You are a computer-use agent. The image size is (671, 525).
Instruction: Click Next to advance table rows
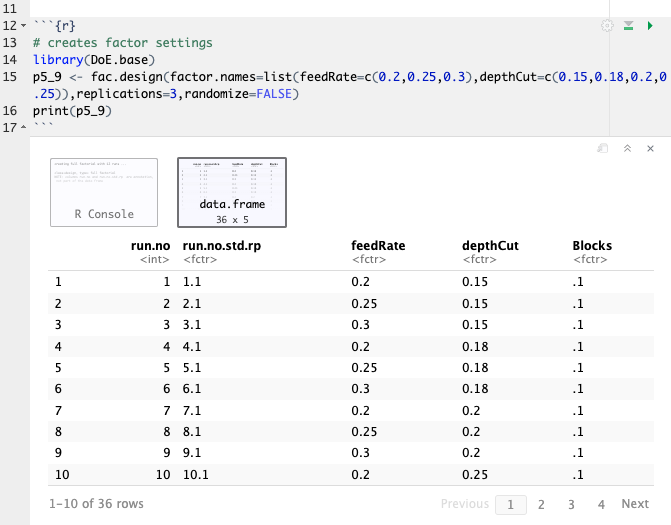635,504
